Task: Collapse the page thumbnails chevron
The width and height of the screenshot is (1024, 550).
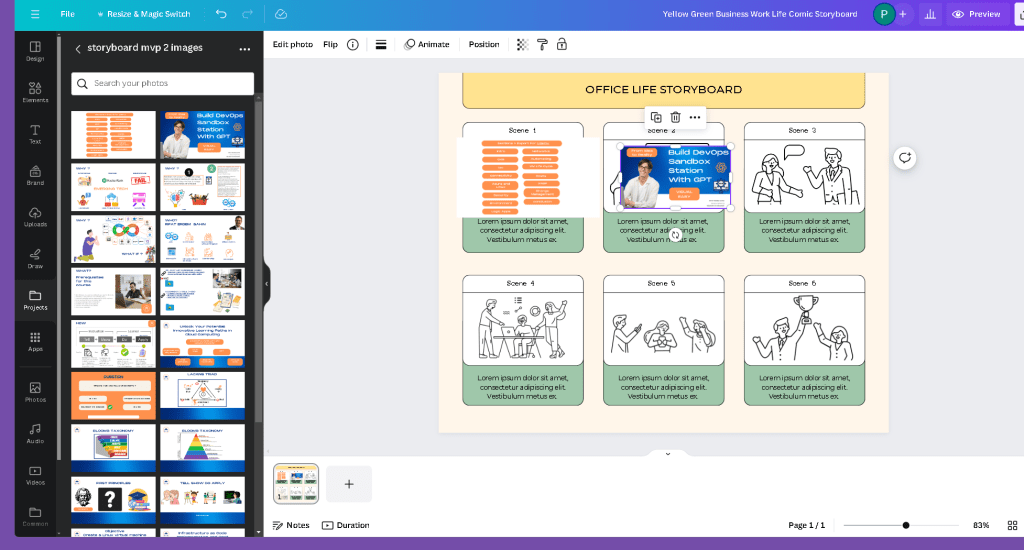Action: [667, 453]
